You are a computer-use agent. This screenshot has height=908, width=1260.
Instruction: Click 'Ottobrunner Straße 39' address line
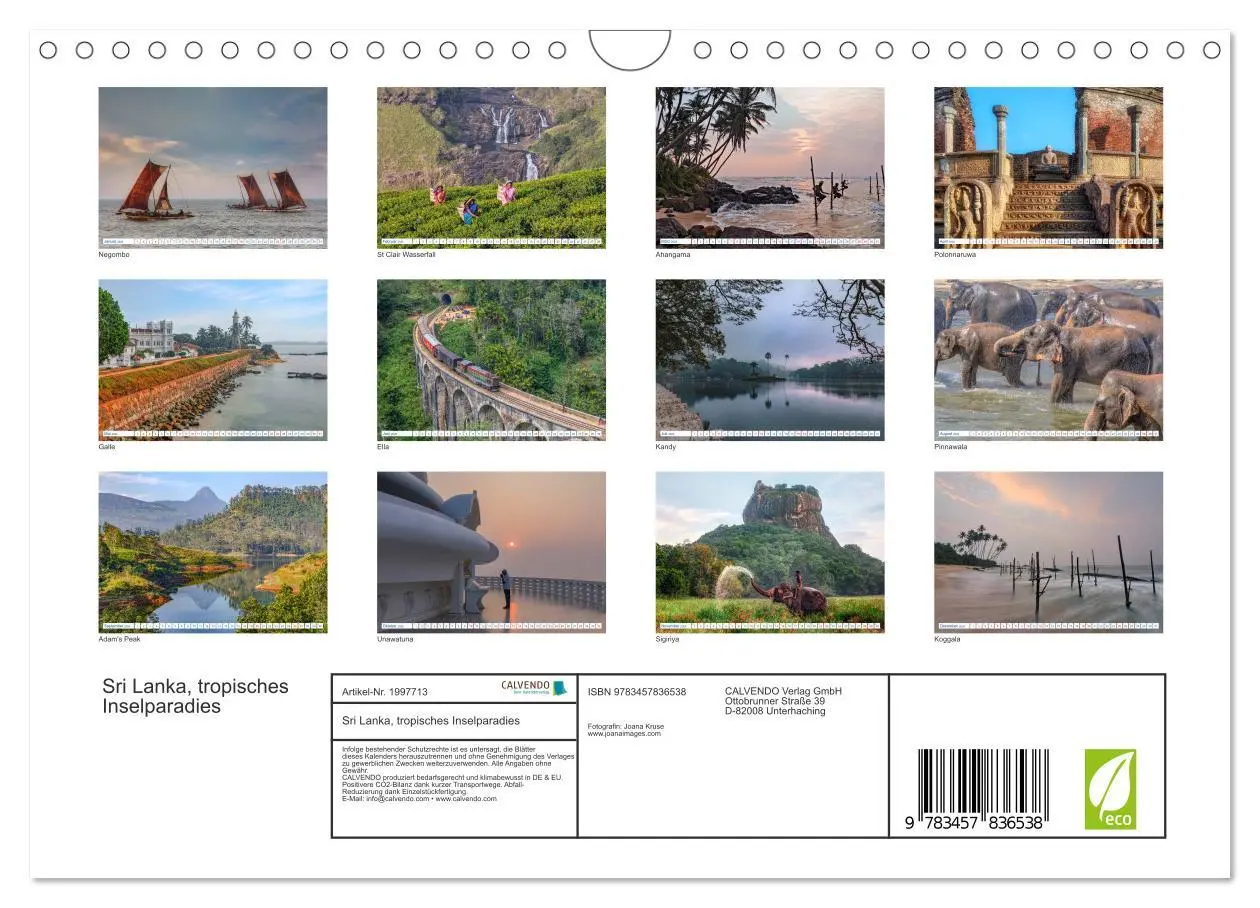click(x=775, y=701)
